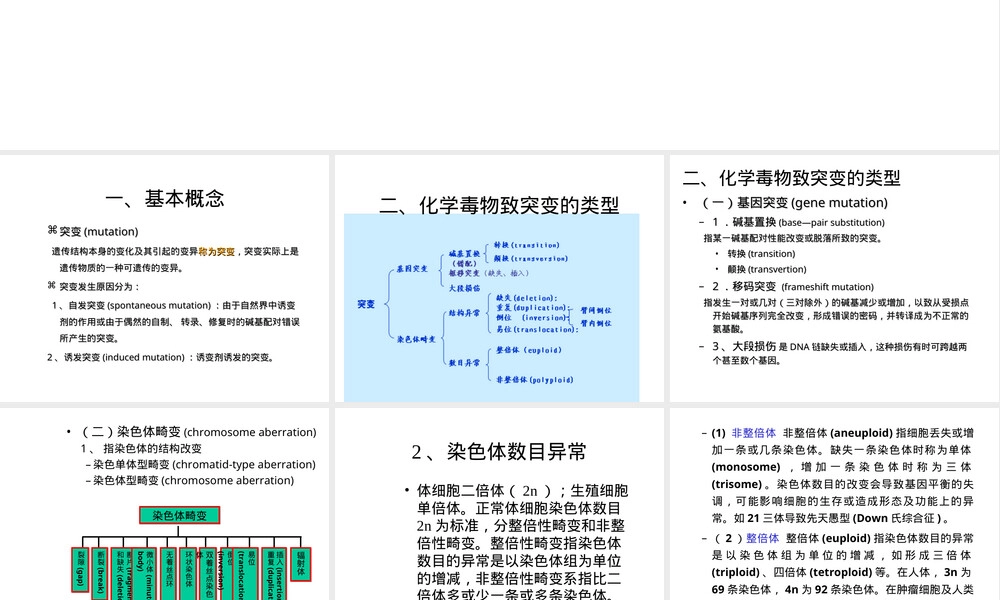Click the 突变 root node in the diagram
This screenshot has height=600, width=1000.
(366, 304)
